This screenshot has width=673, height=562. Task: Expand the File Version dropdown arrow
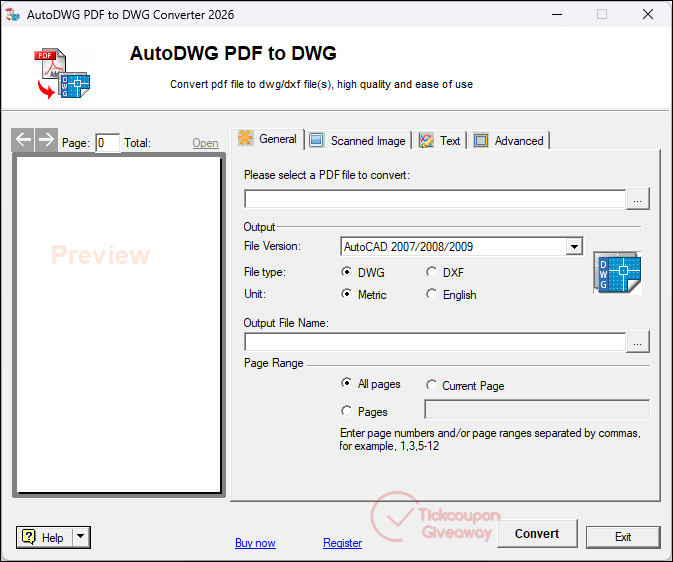pos(574,246)
